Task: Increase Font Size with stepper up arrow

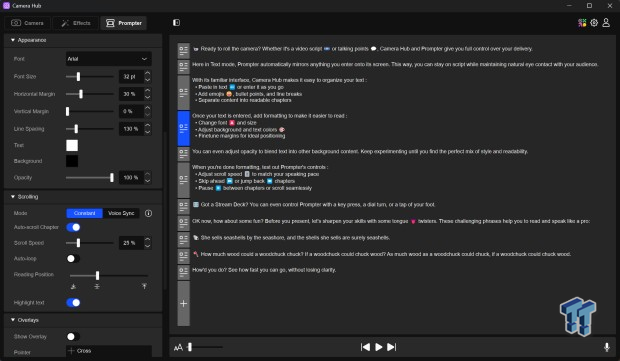Action: coord(147,73)
